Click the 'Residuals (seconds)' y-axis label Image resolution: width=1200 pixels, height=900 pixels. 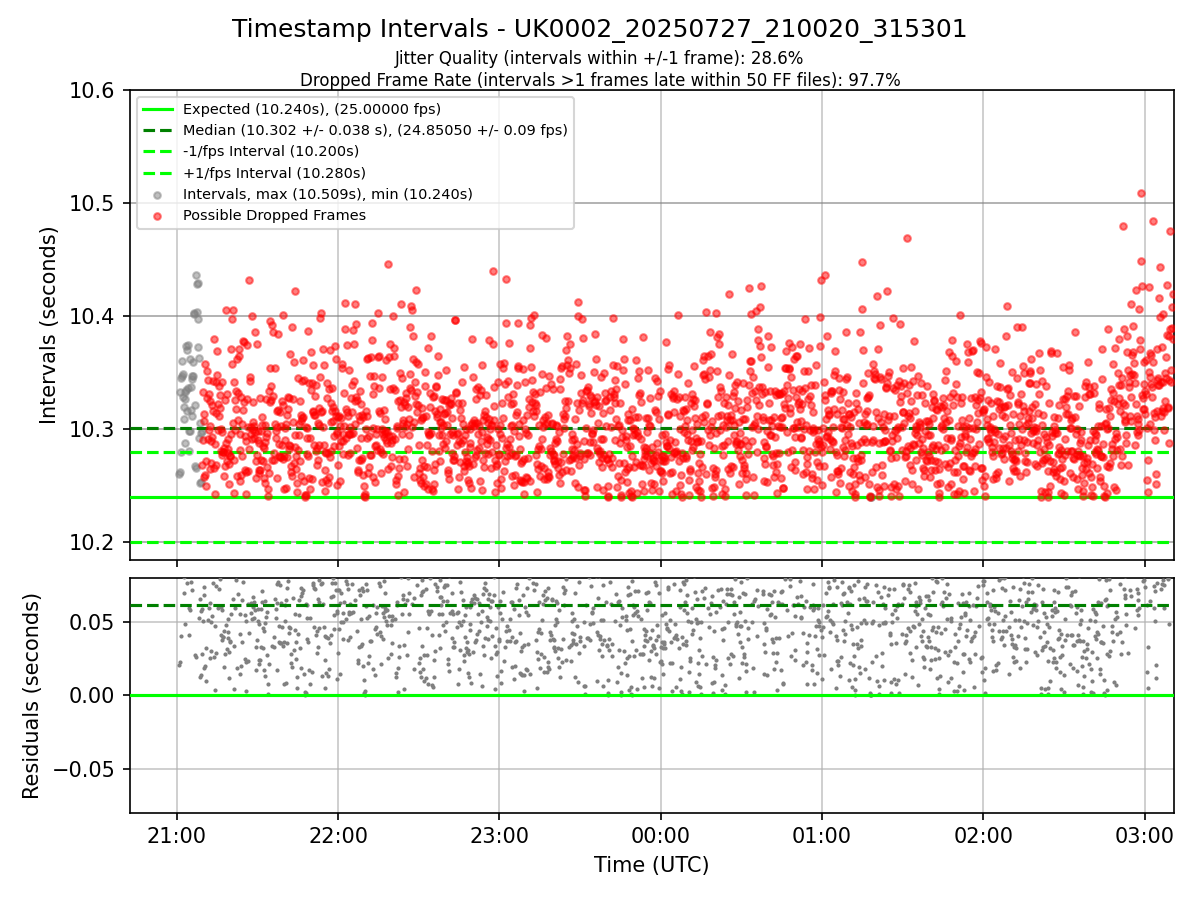tap(31, 696)
